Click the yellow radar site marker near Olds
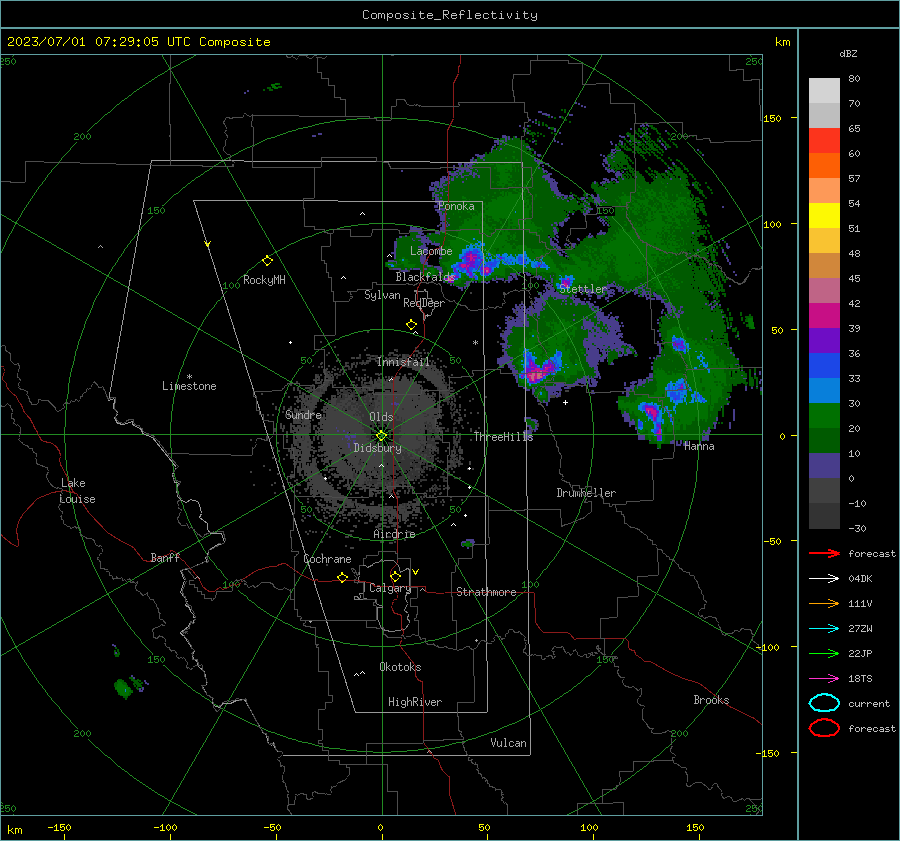 tap(381, 436)
